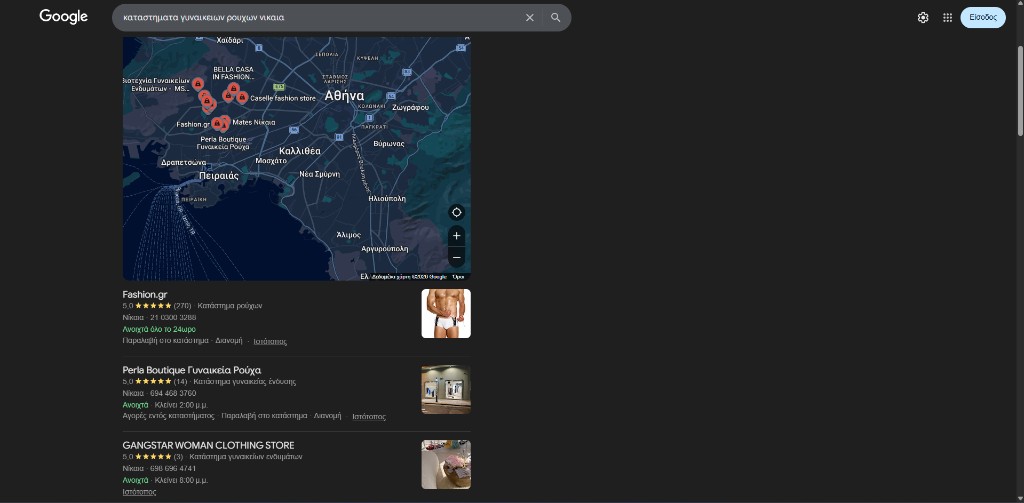Click Fashion.gr five-star rating
The width and height of the screenshot is (1024, 503).
(153, 306)
